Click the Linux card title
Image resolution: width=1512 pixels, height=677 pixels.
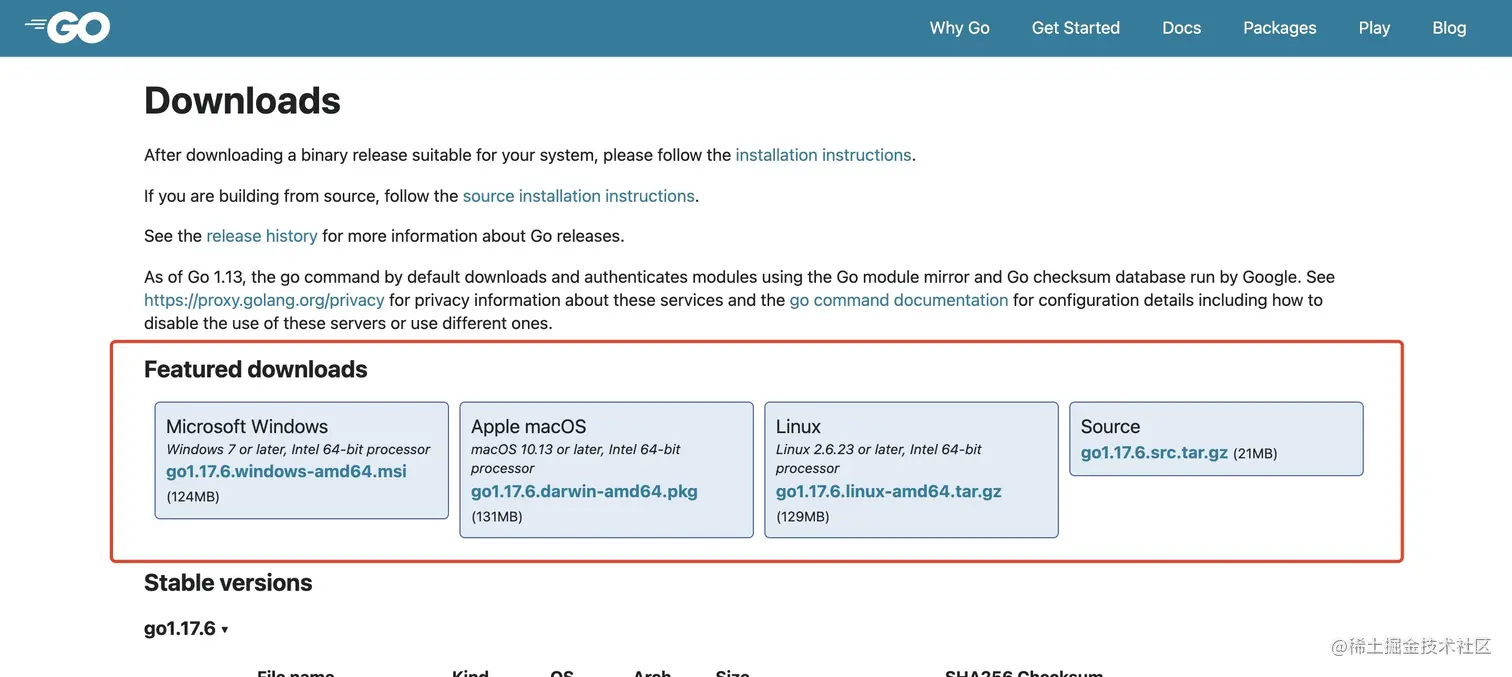pyautogui.click(x=798, y=426)
